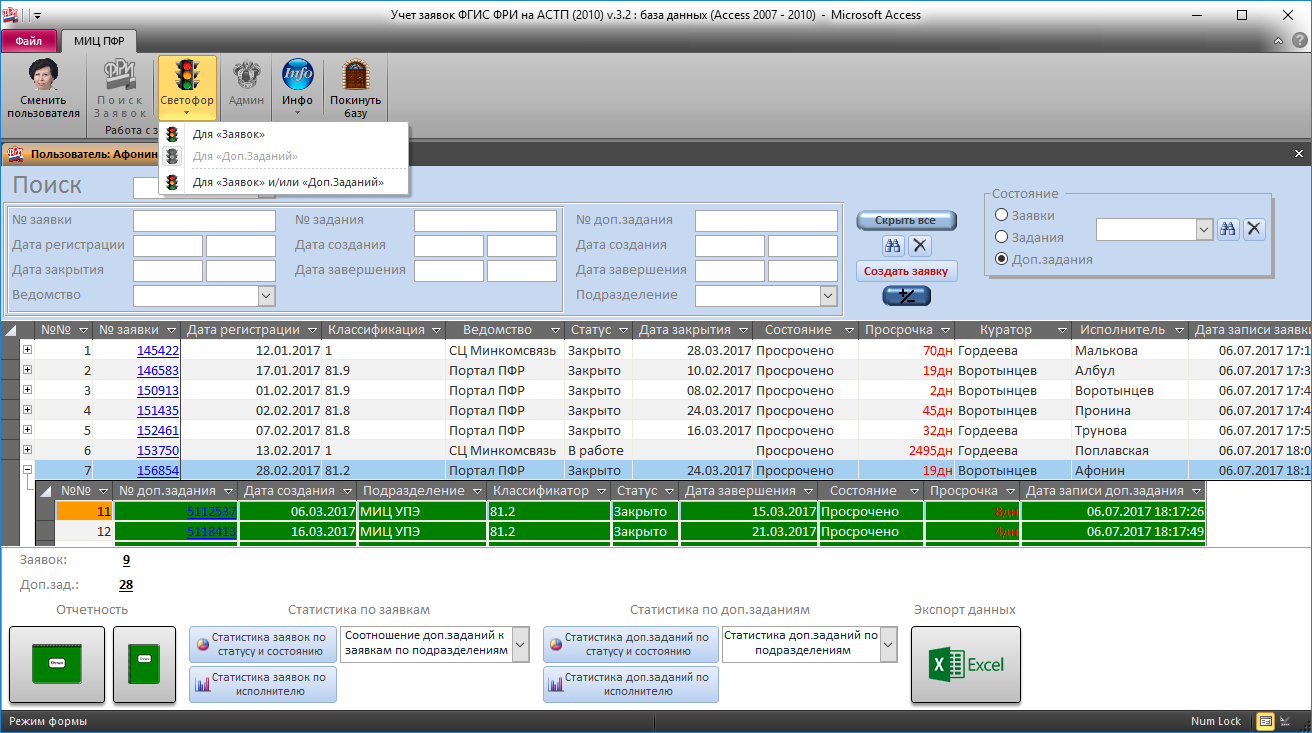The height and width of the screenshot is (733, 1312).
Task: Choose Для «Заявок» menu item
Action: coord(229,134)
